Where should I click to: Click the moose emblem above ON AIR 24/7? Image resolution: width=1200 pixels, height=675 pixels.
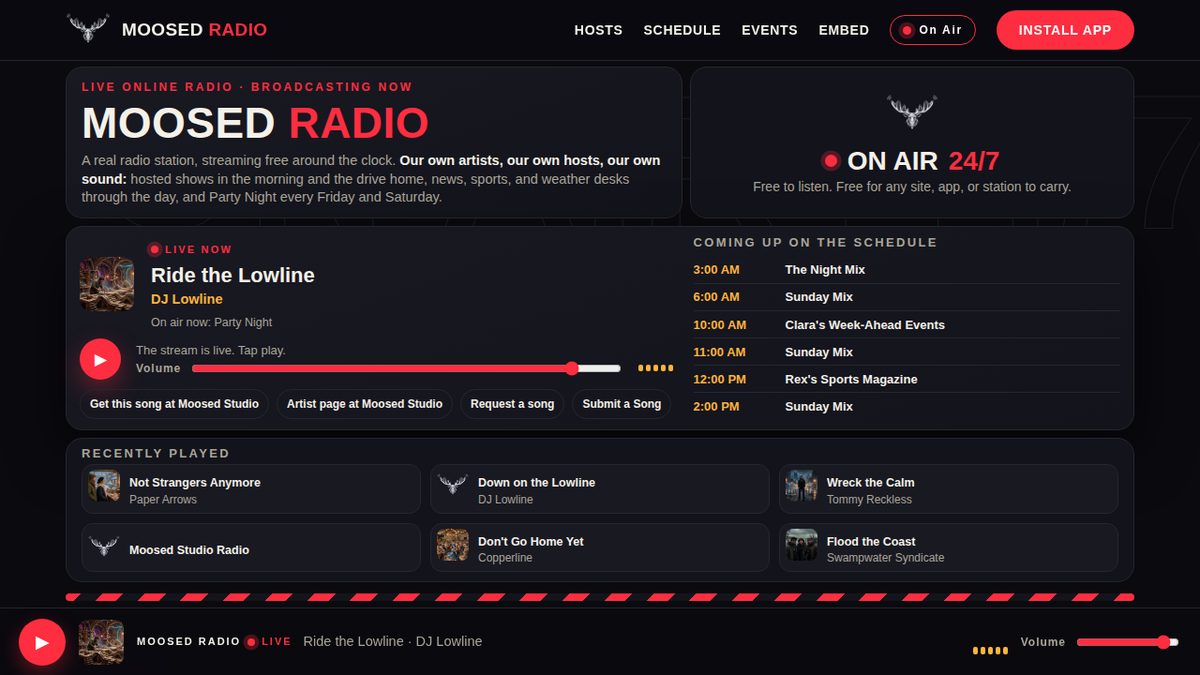click(x=912, y=111)
